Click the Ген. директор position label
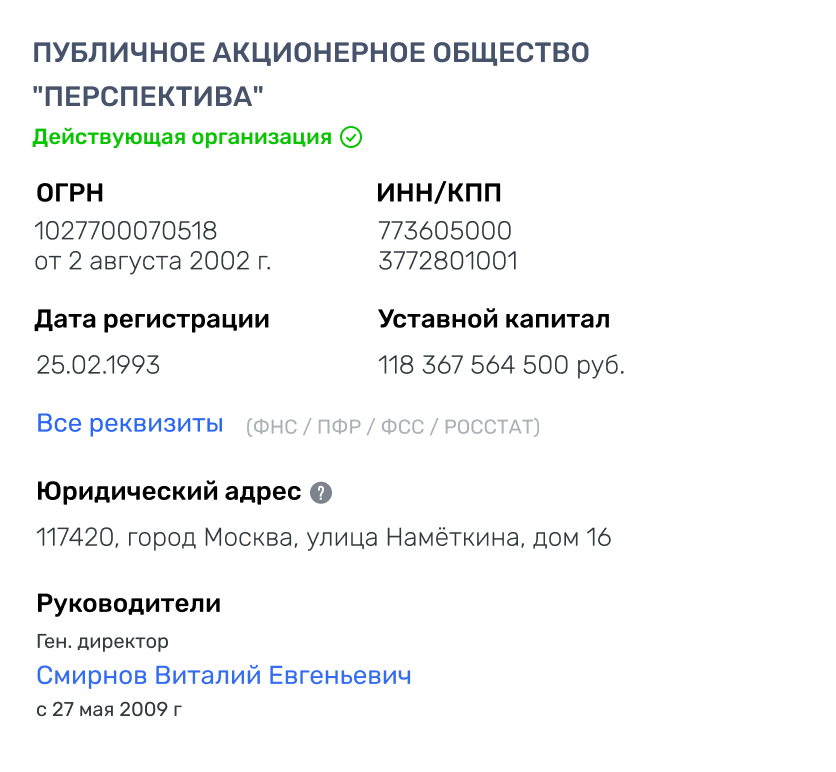Image resolution: width=836 pixels, height=772 pixels. point(102,641)
